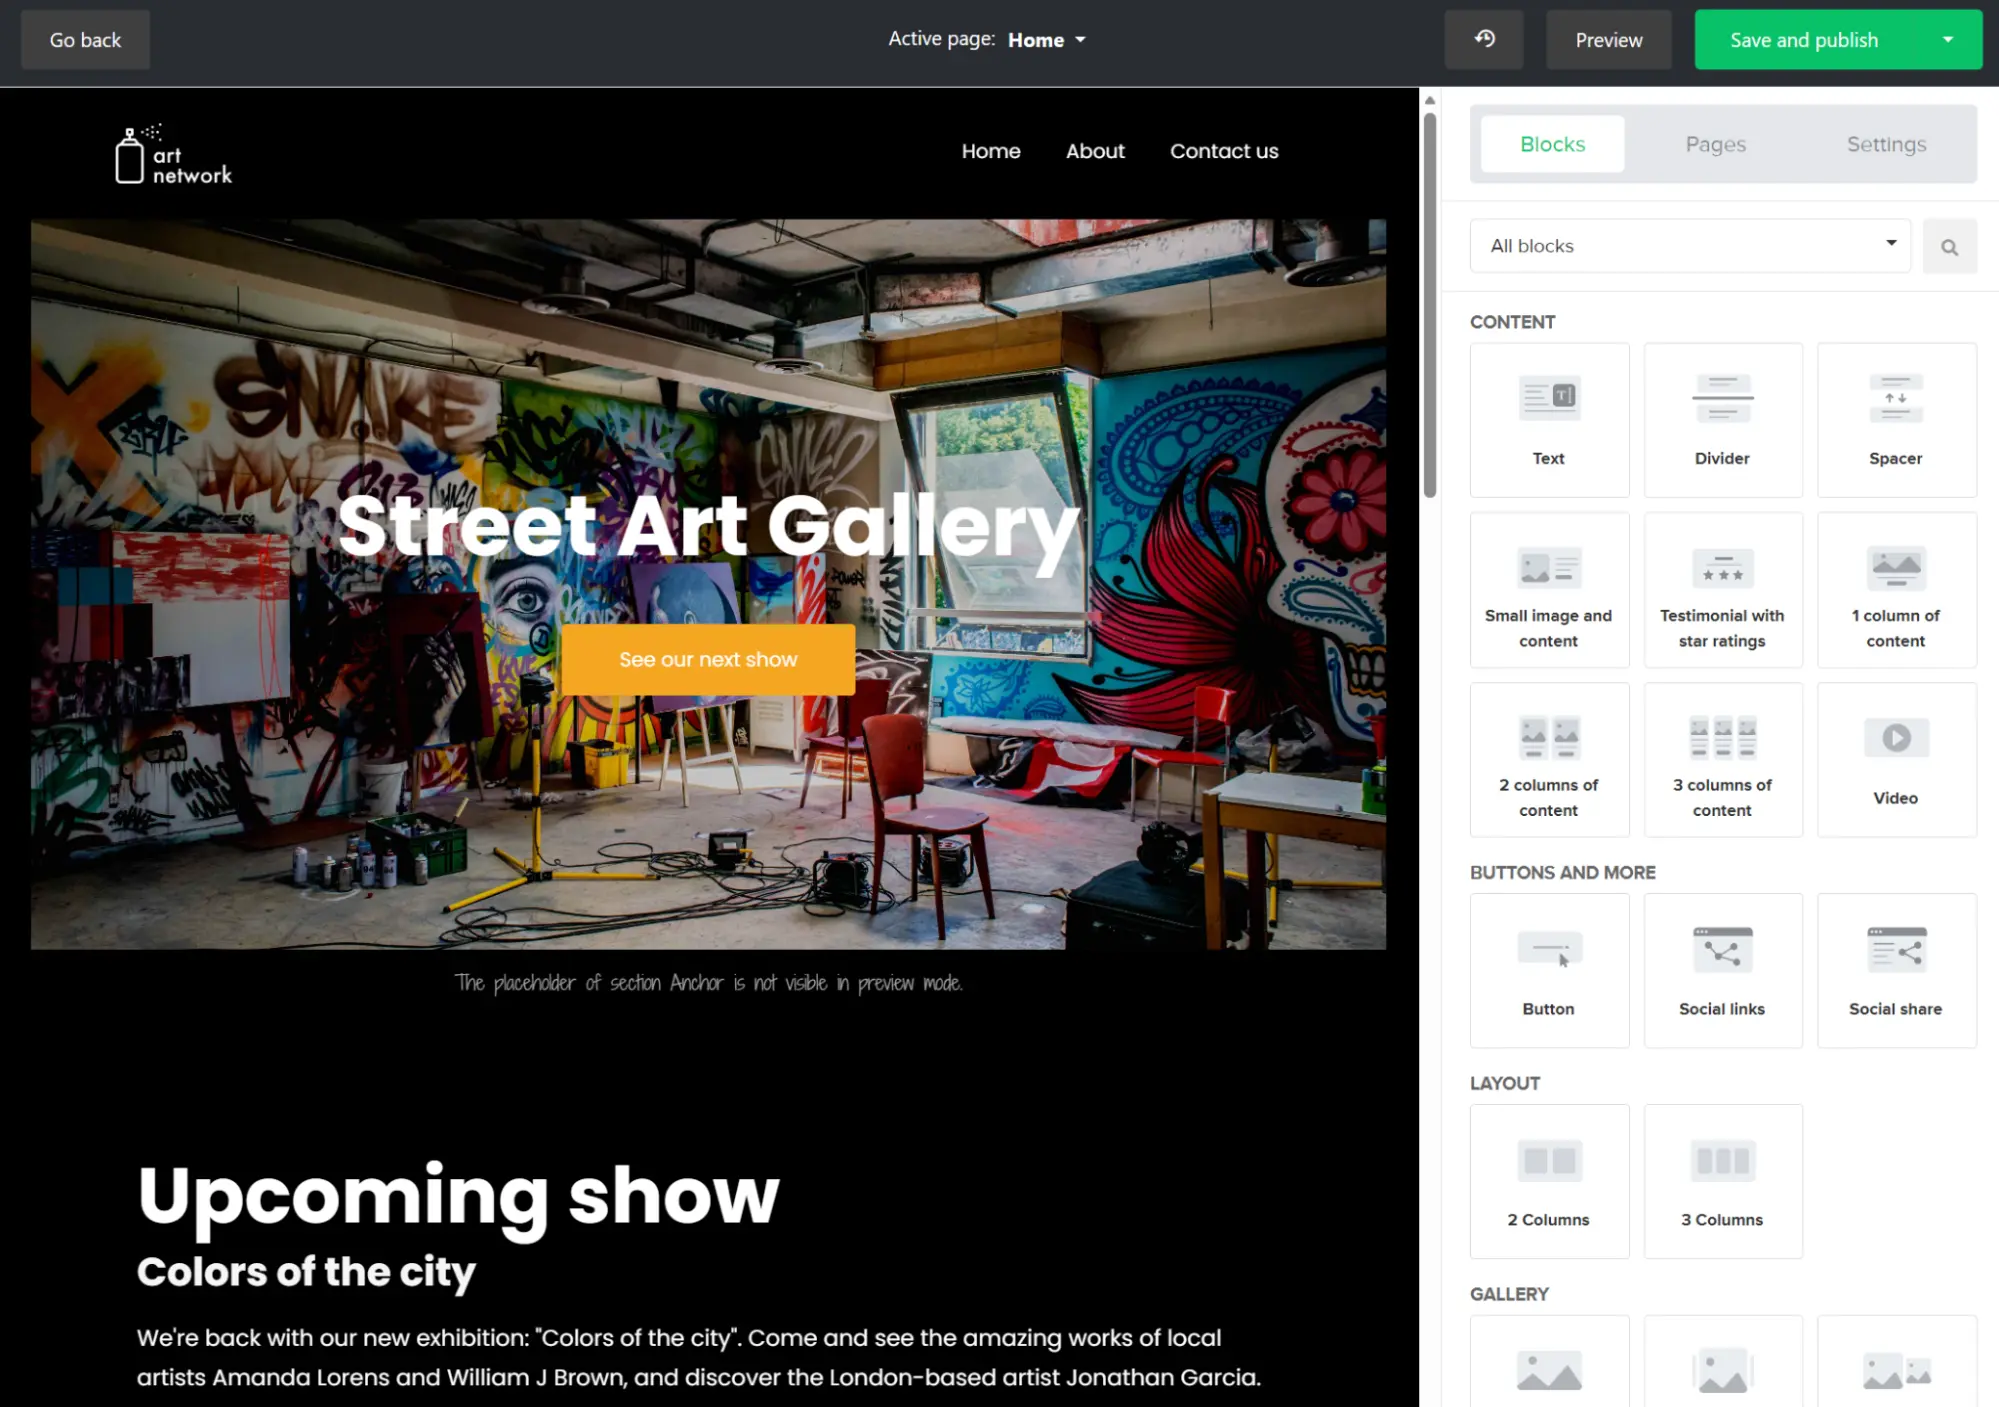The image size is (1999, 1407).
Task: Click the art network logo
Action: pyautogui.click(x=172, y=155)
